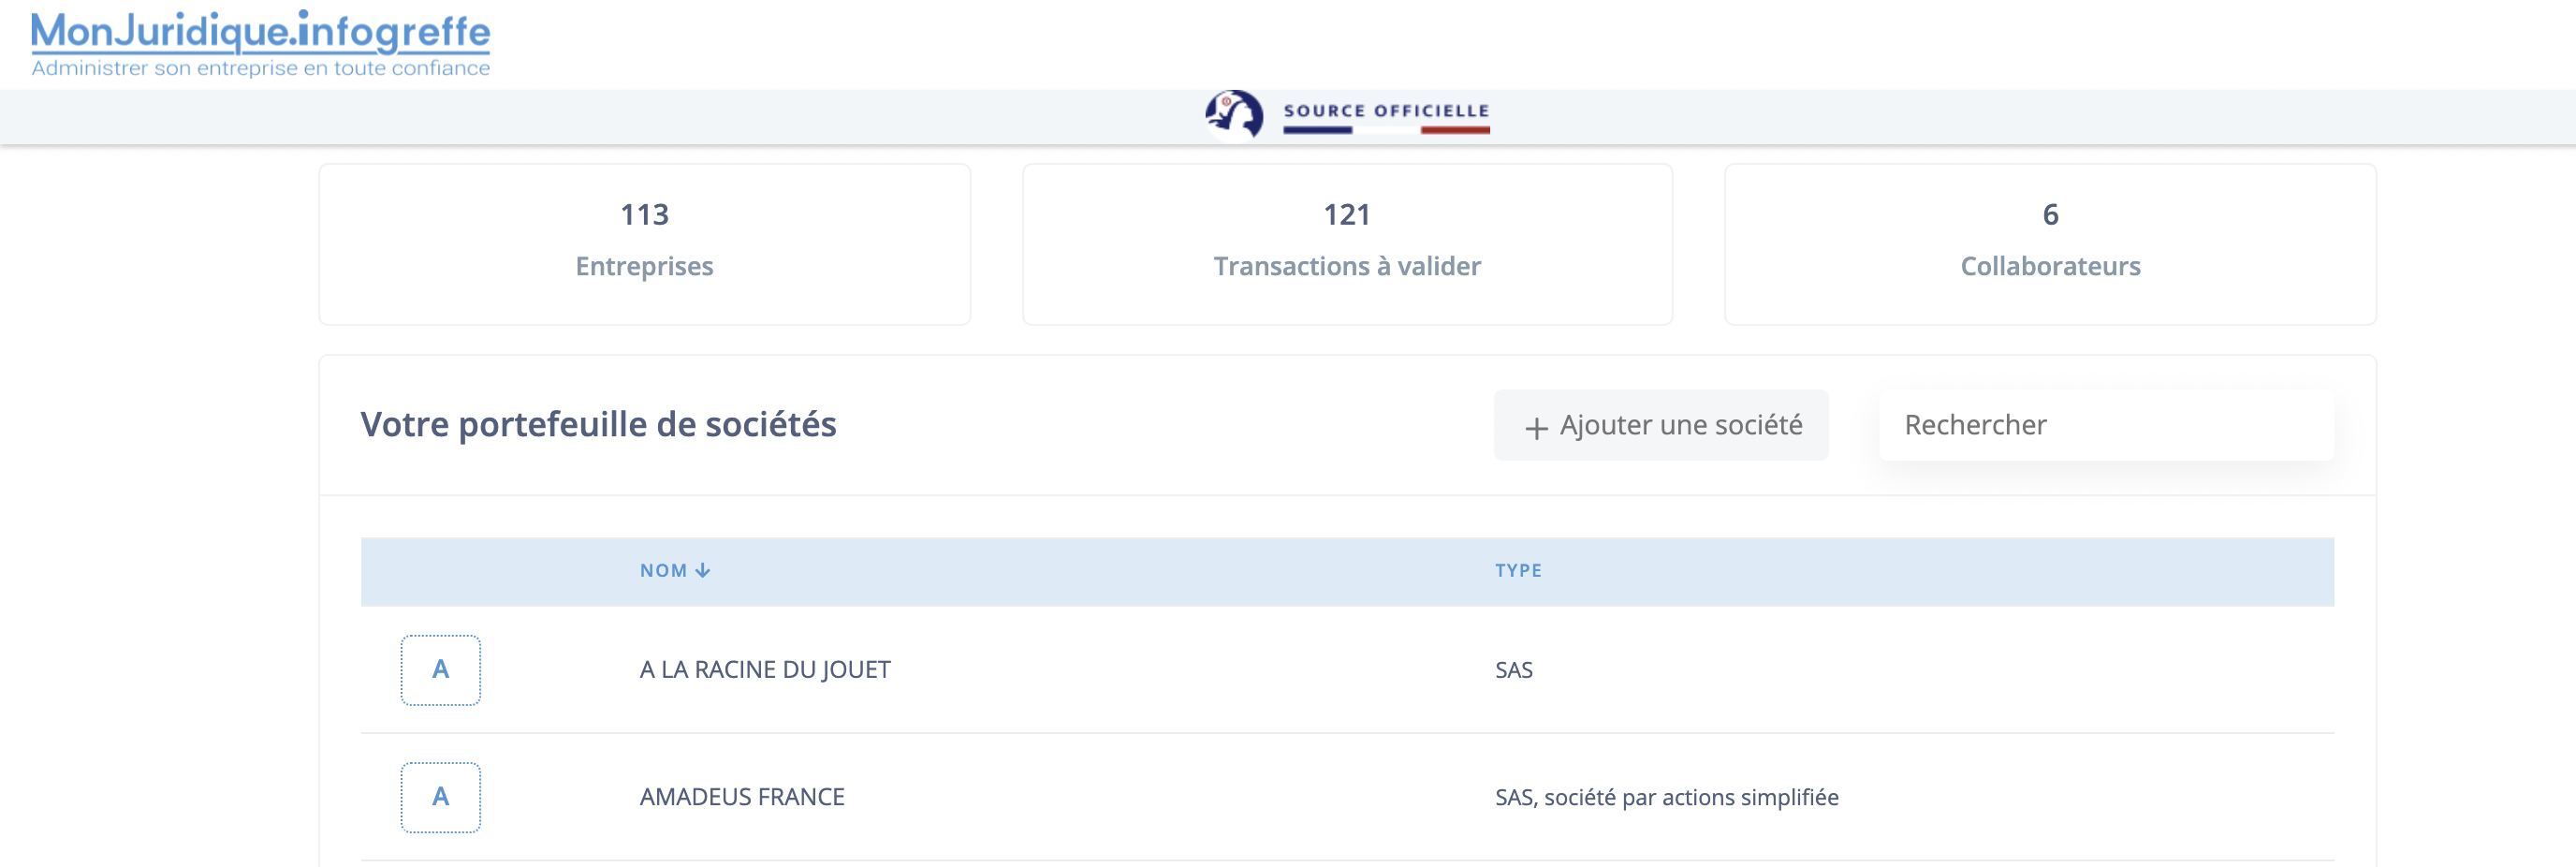
Task: Expand details for A LA RACINE DU JOUET
Action: (766, 669)
